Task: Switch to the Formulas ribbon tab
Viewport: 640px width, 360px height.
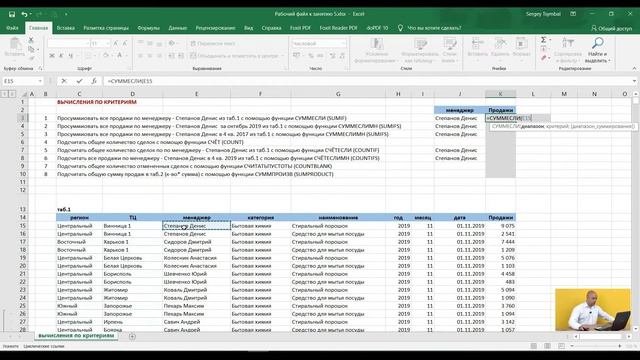Action: click(x=149, y=28)
